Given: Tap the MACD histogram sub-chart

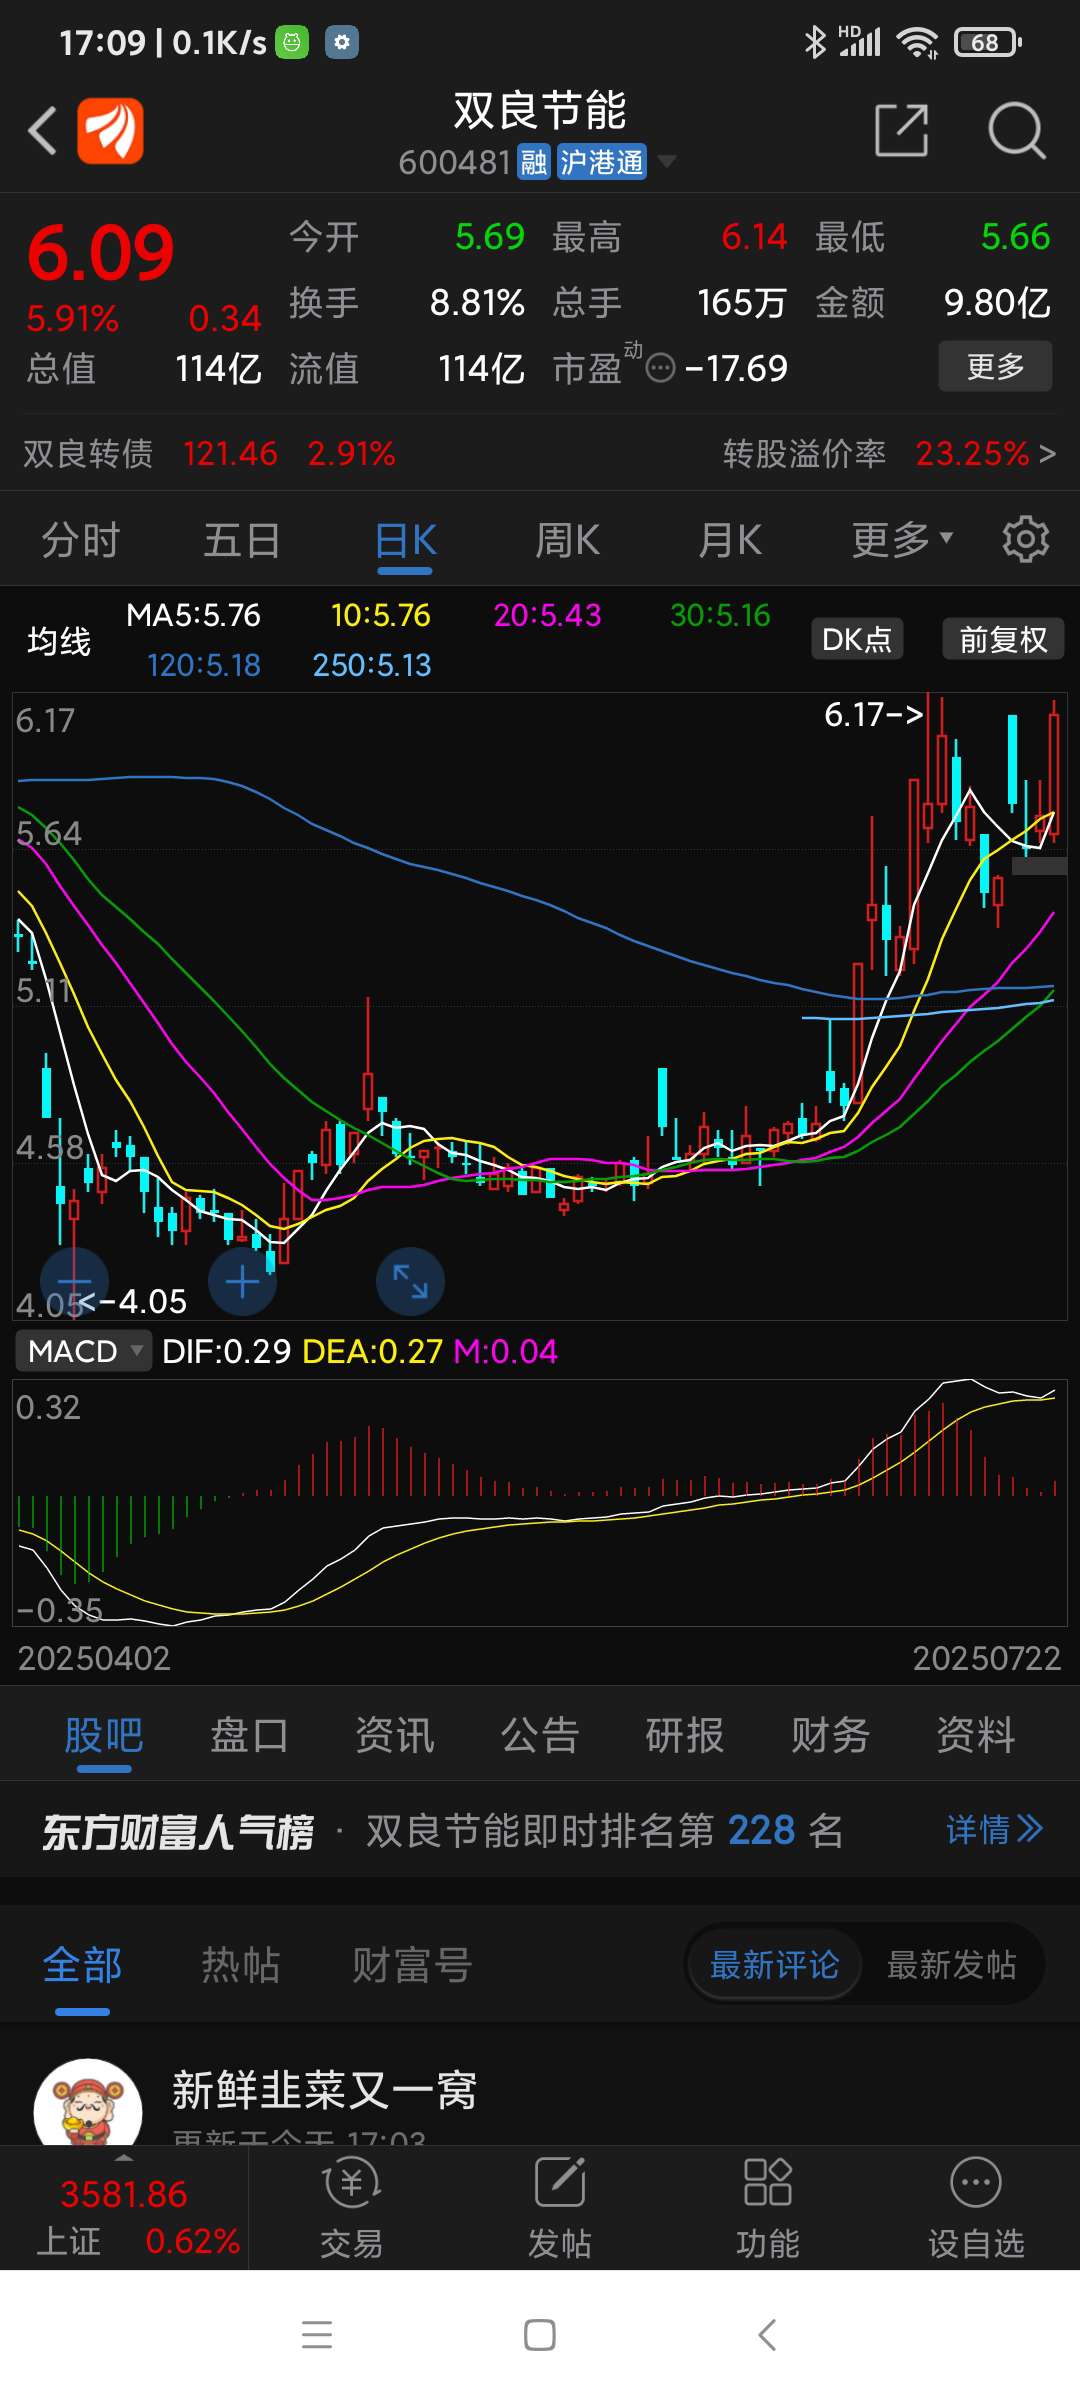Looking at the screenshot, I should coord(540,1502).
